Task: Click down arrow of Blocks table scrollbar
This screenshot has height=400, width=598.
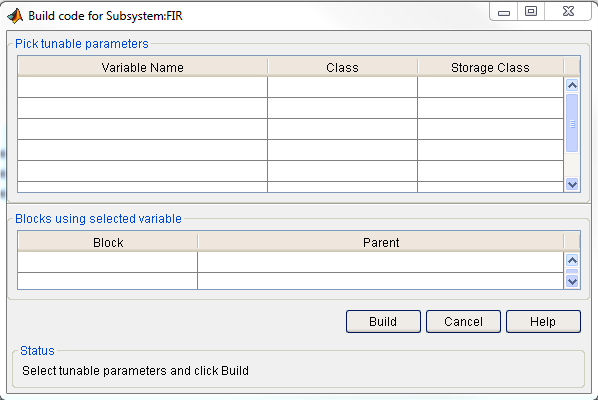Action: (572, 281)
